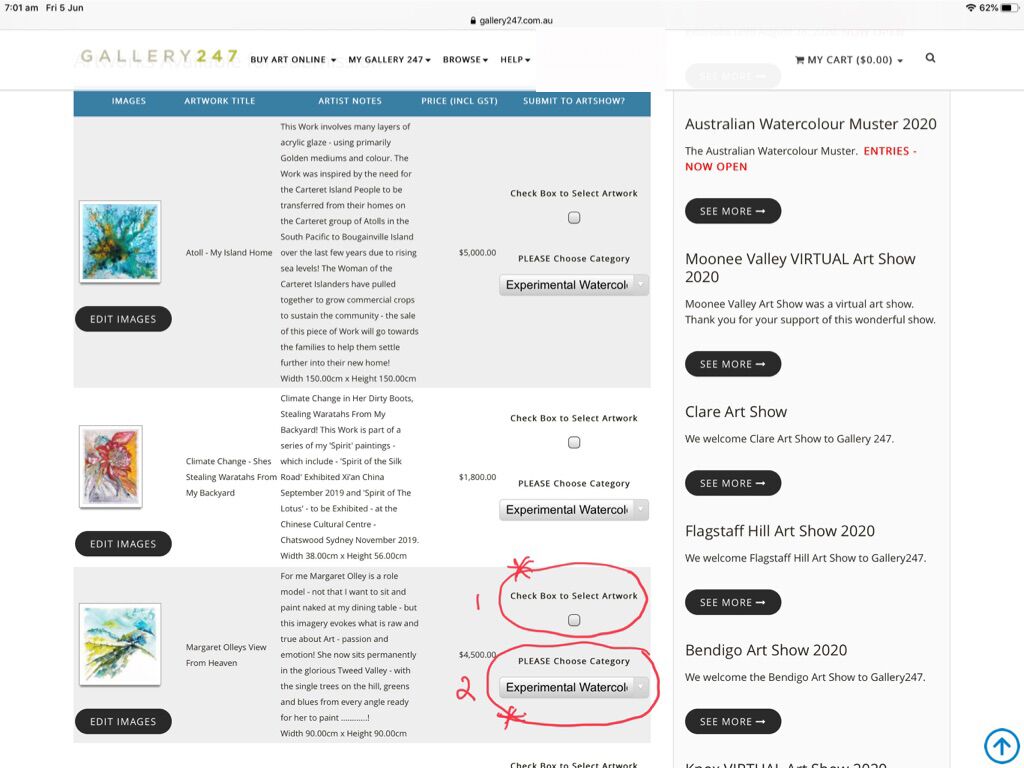Screen dimensions: 1024x768
Task: Click the $1,800.00 price
Action: click(477, 477)
